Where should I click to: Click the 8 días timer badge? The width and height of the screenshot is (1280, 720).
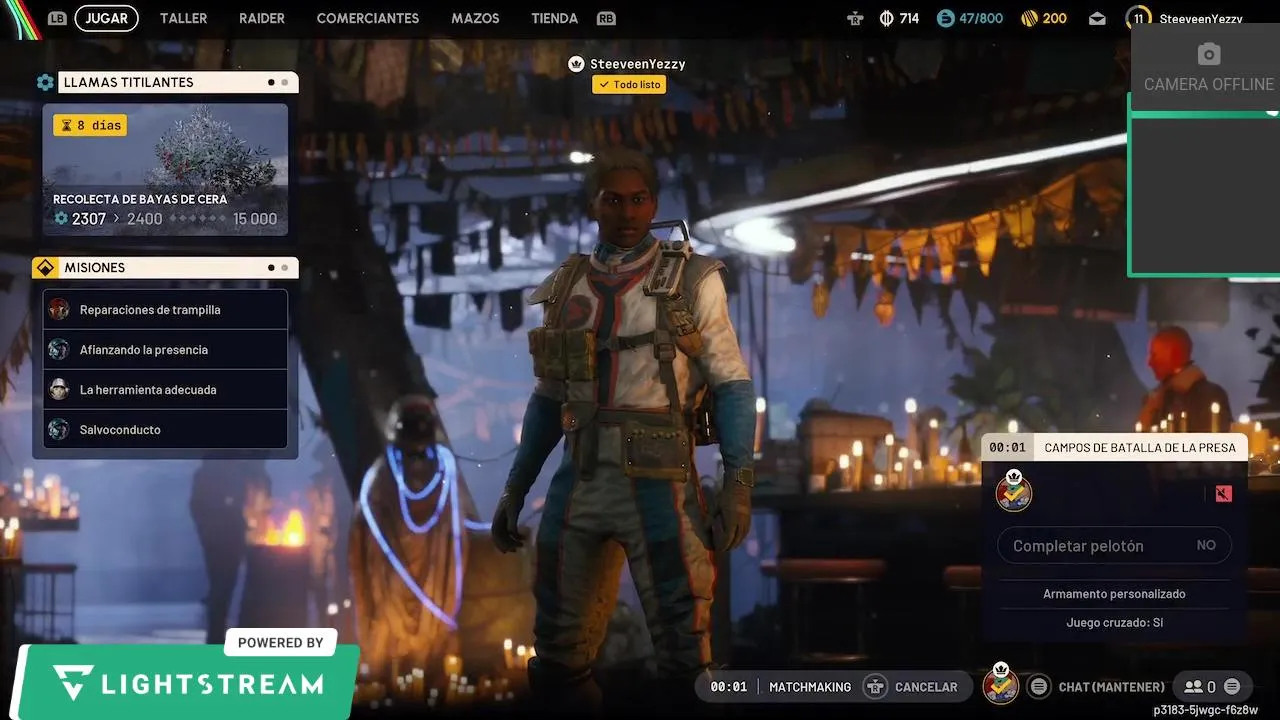tap(90, 125)
